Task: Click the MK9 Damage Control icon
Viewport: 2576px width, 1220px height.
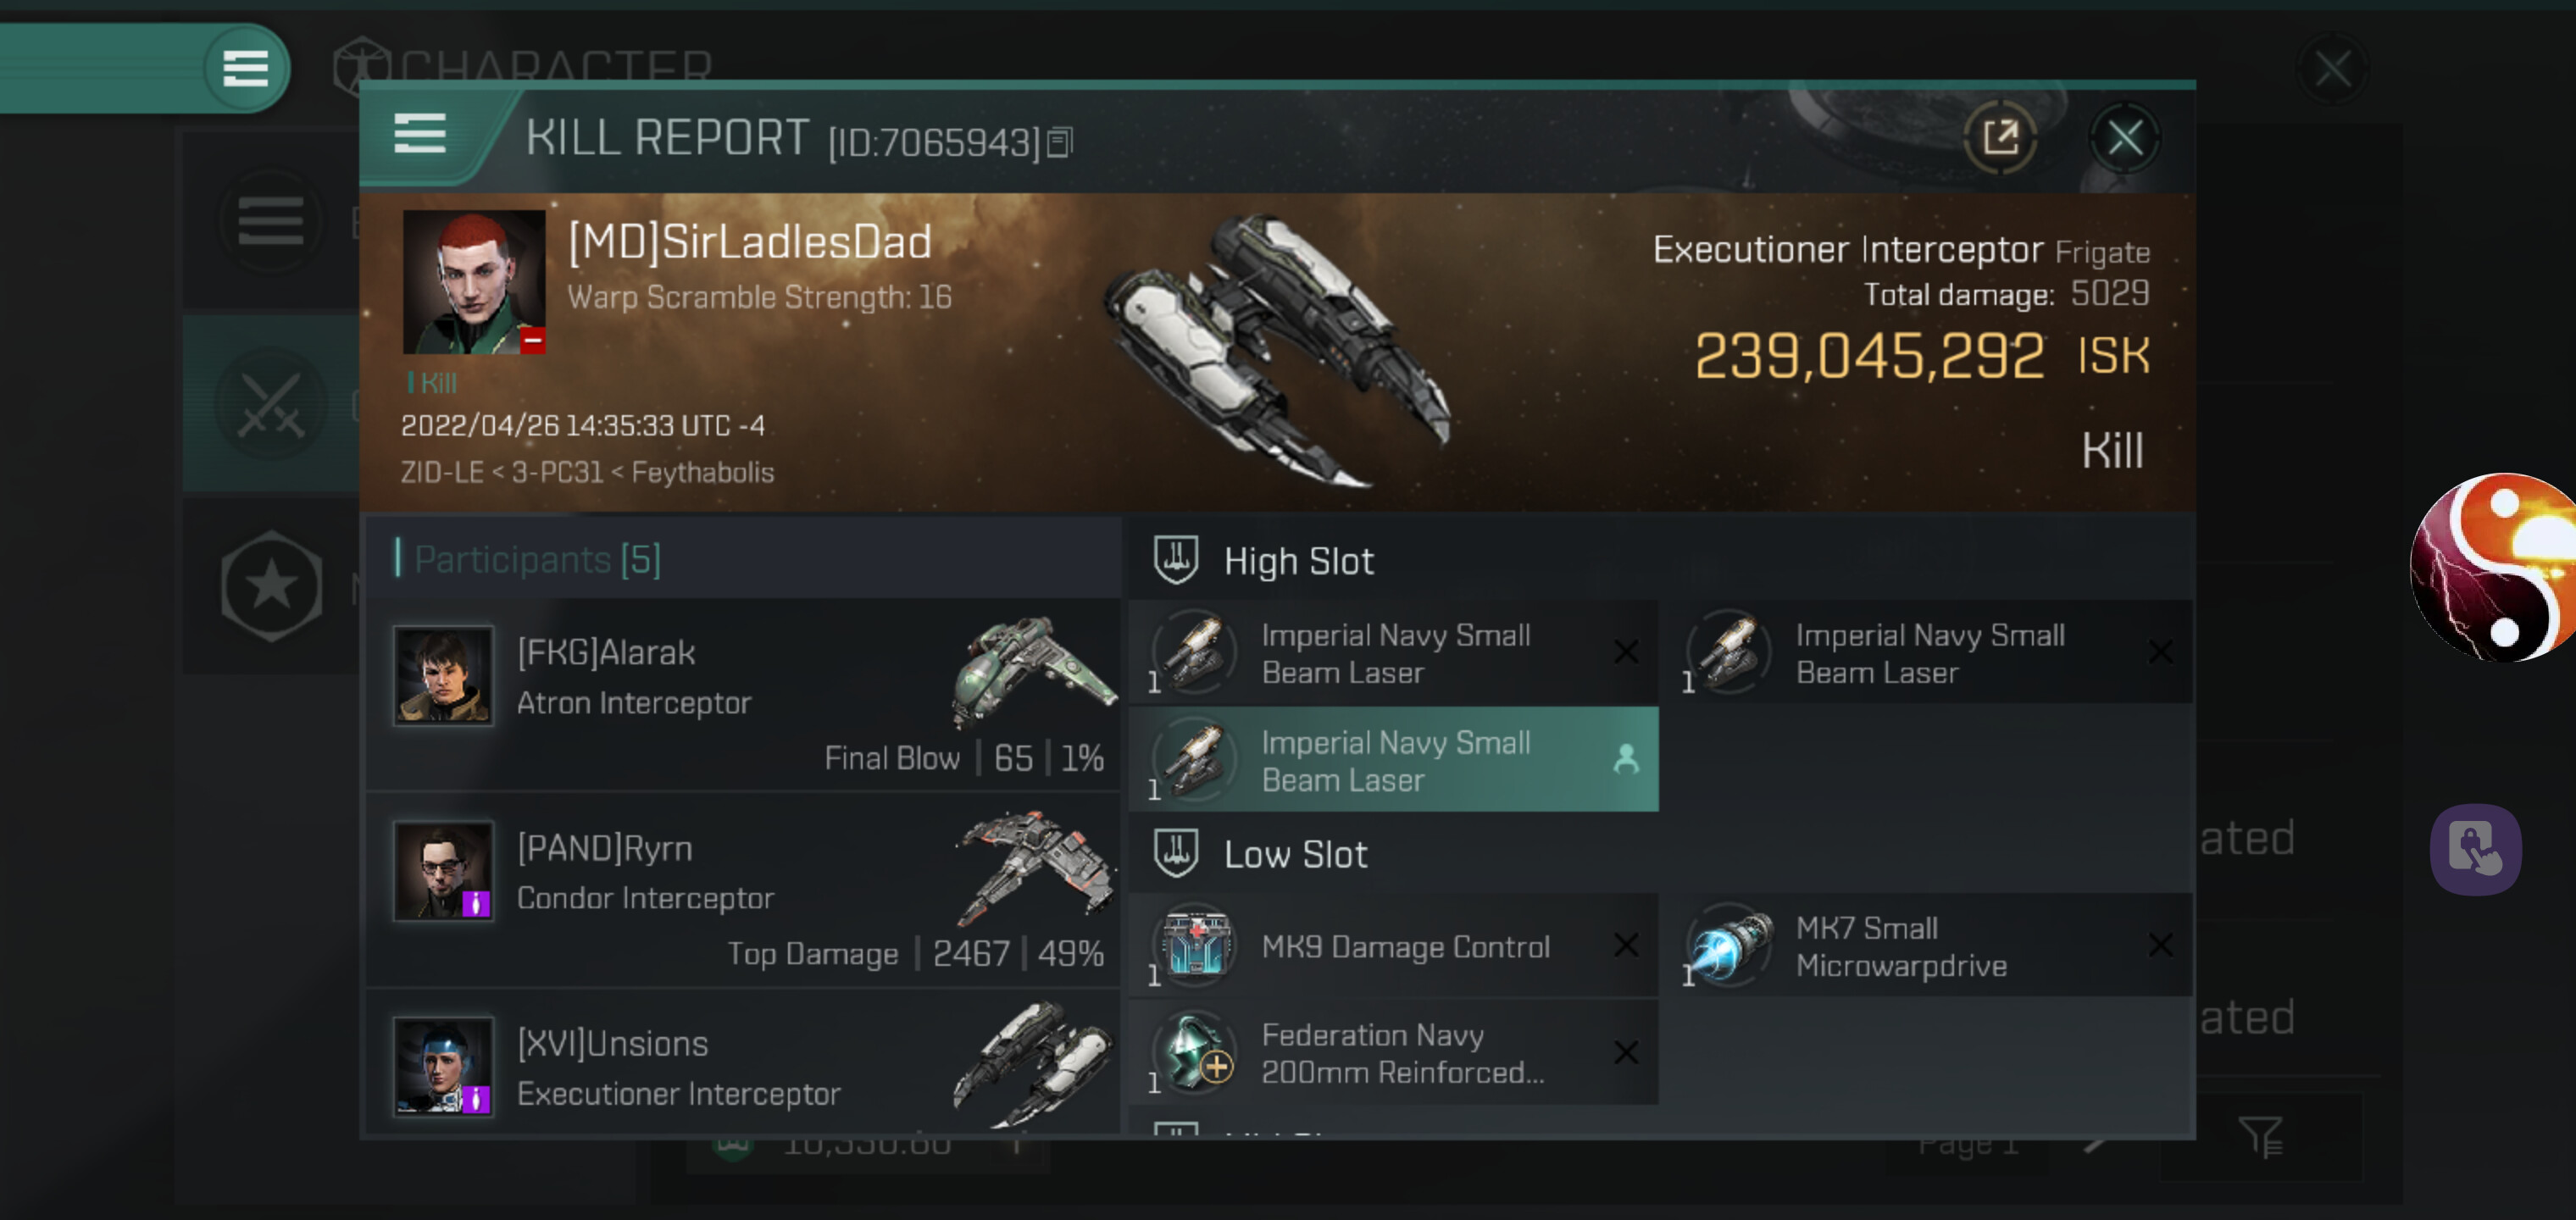Action: [x=1196, y=945]
